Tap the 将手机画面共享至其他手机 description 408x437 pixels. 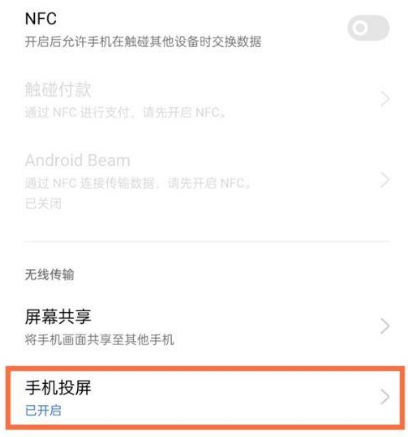pos(99,340)
